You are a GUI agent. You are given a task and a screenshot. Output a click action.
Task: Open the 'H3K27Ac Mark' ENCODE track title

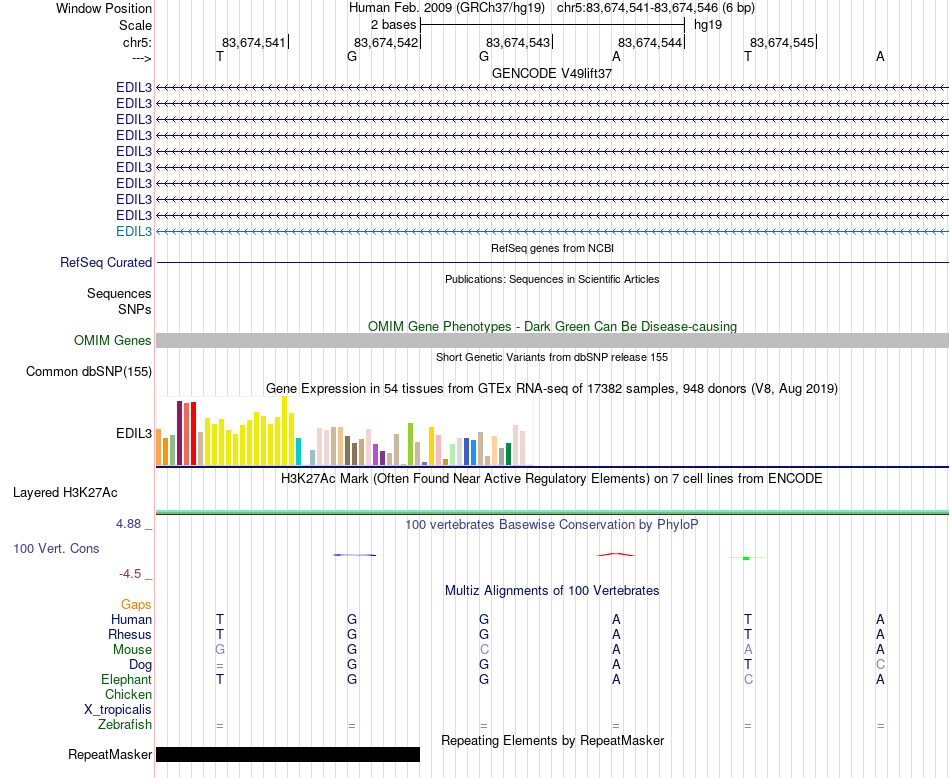(x=552, y=479)
